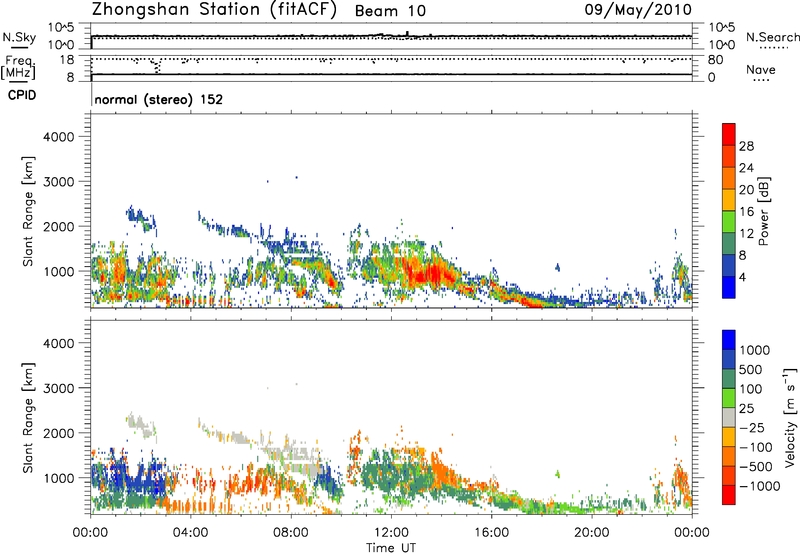This screenshot has width=800, height=554.
Task: Click the -25 label on Velocity color bar
Action: coord(752,427)
